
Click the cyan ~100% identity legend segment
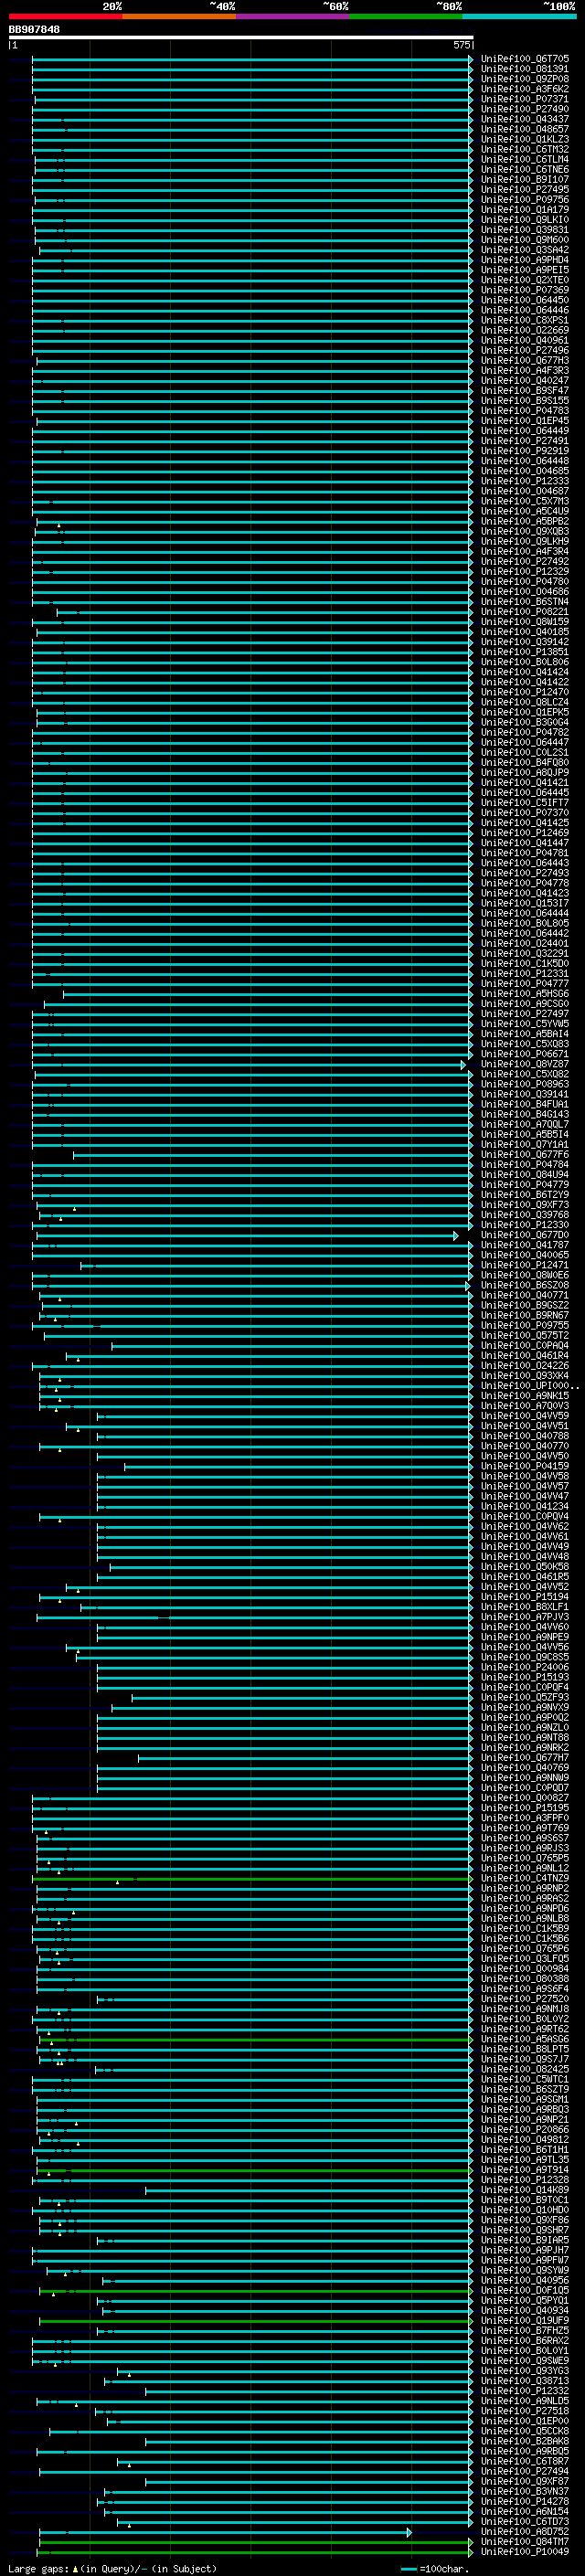519,16
